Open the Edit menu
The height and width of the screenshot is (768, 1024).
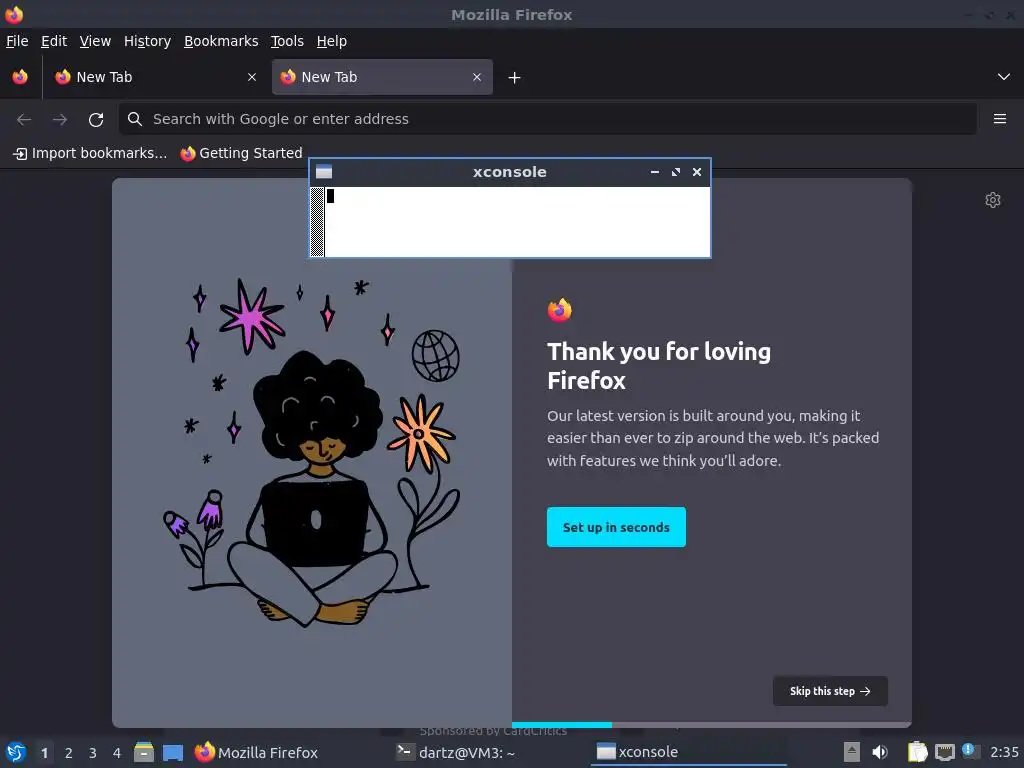(54, 41)
